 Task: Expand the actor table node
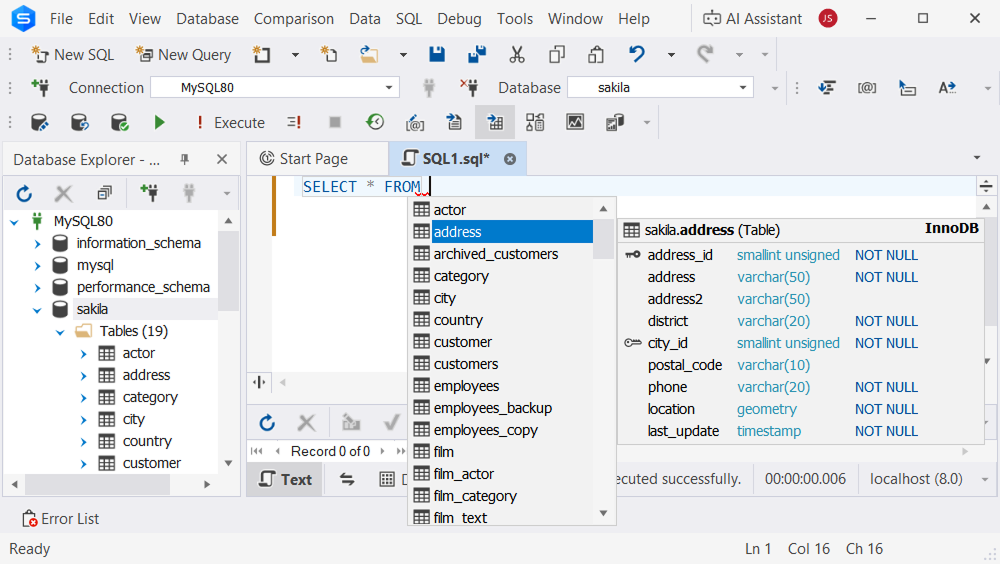click(84, 353)
